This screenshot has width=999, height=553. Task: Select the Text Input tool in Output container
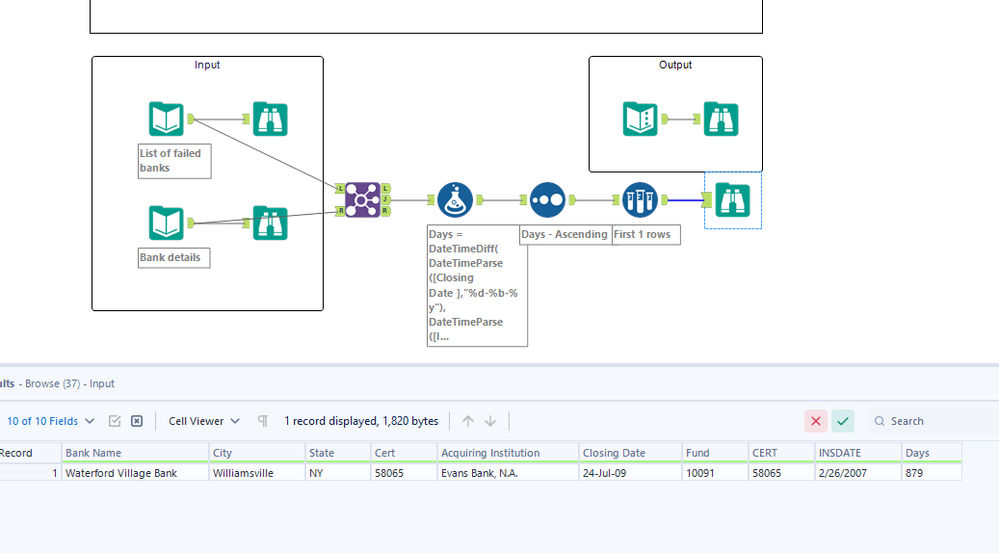point(640,119)
